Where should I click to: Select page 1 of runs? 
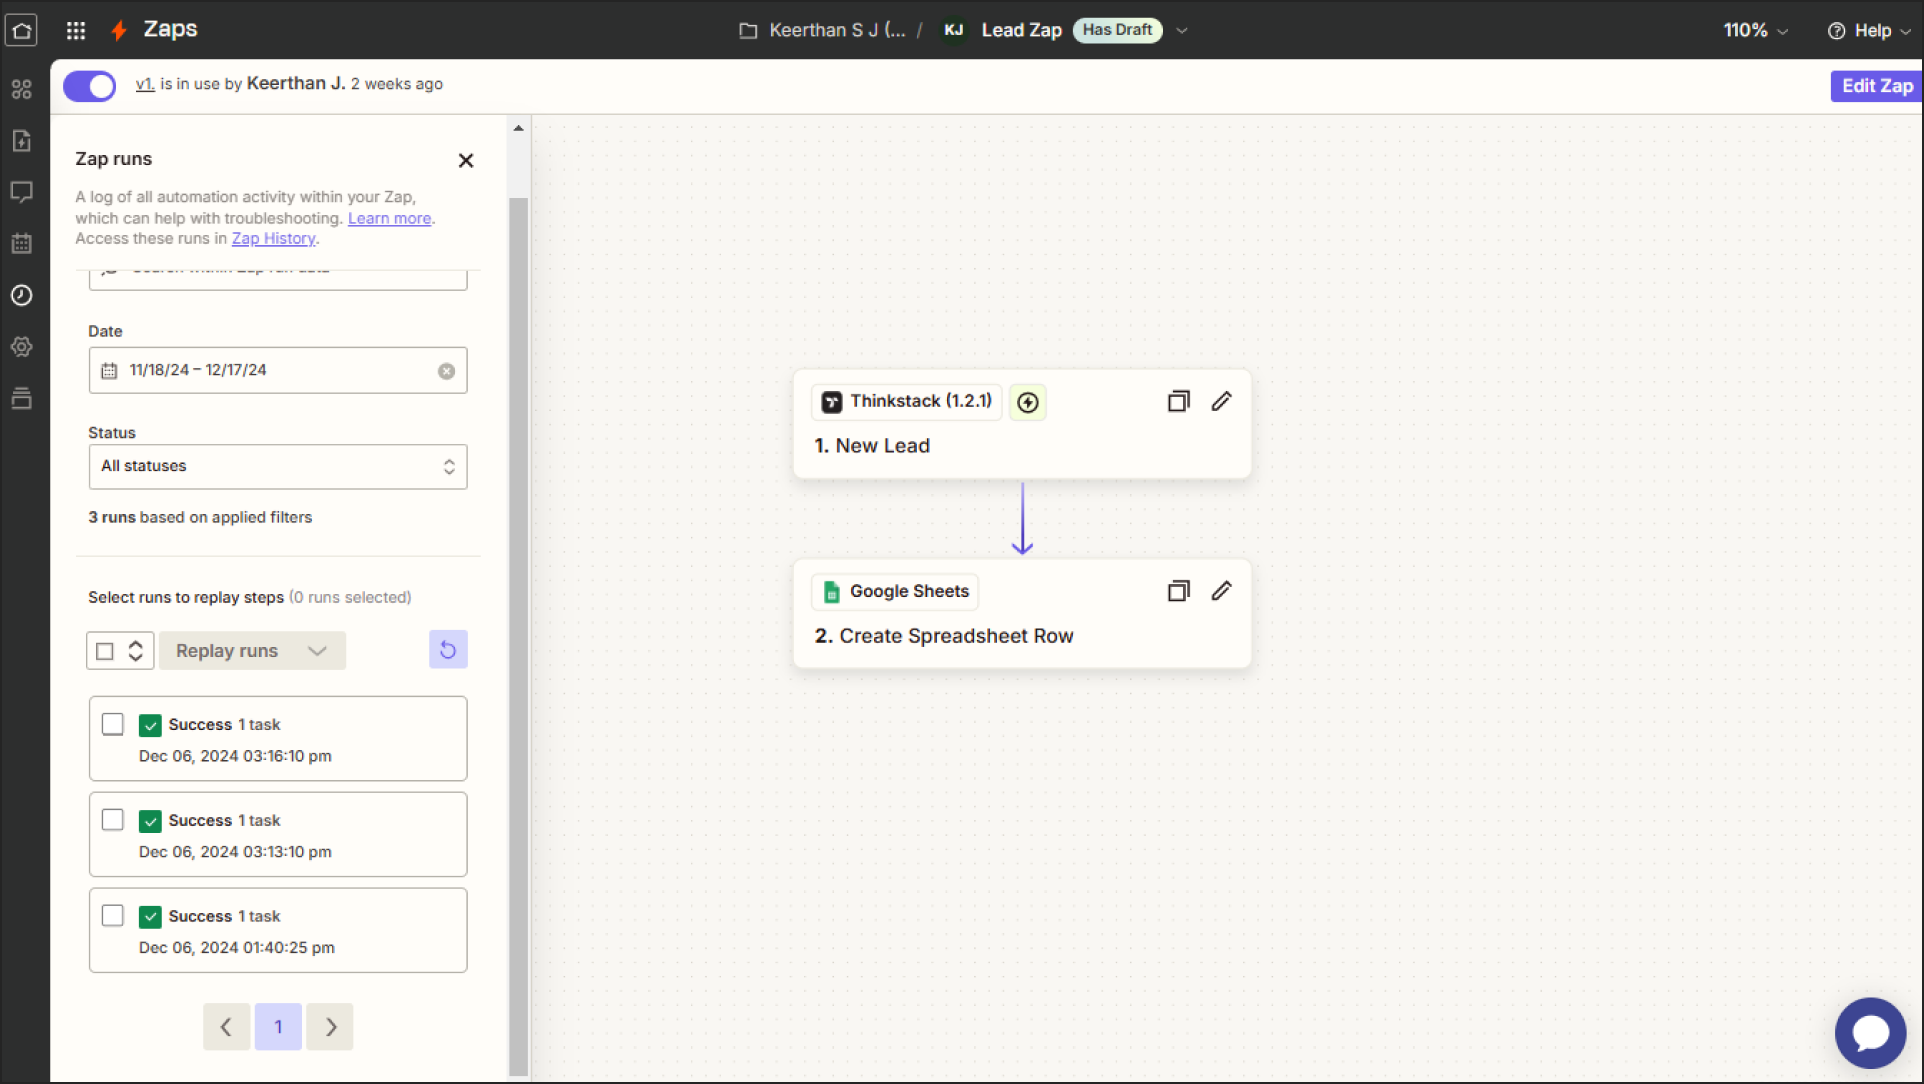pyautogui.click(x=278, y=1027)
